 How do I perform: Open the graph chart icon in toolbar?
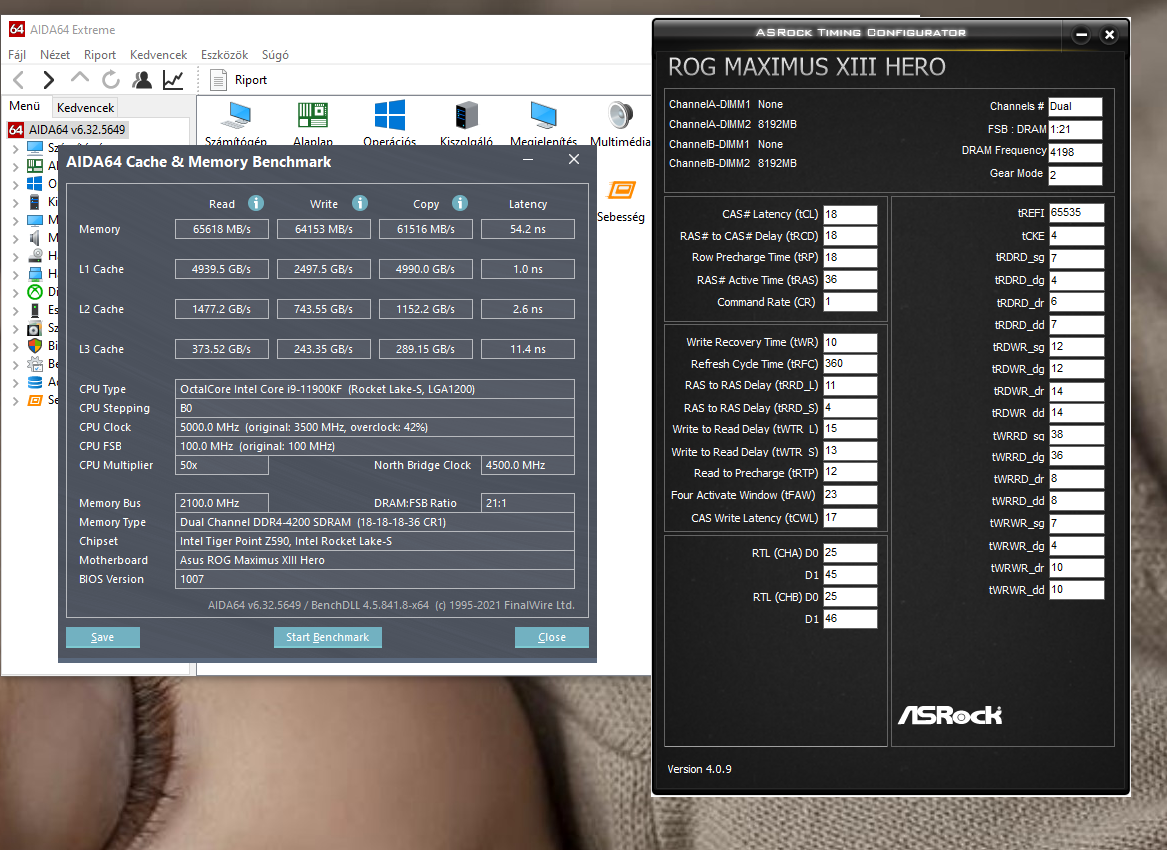click(173, 80)
